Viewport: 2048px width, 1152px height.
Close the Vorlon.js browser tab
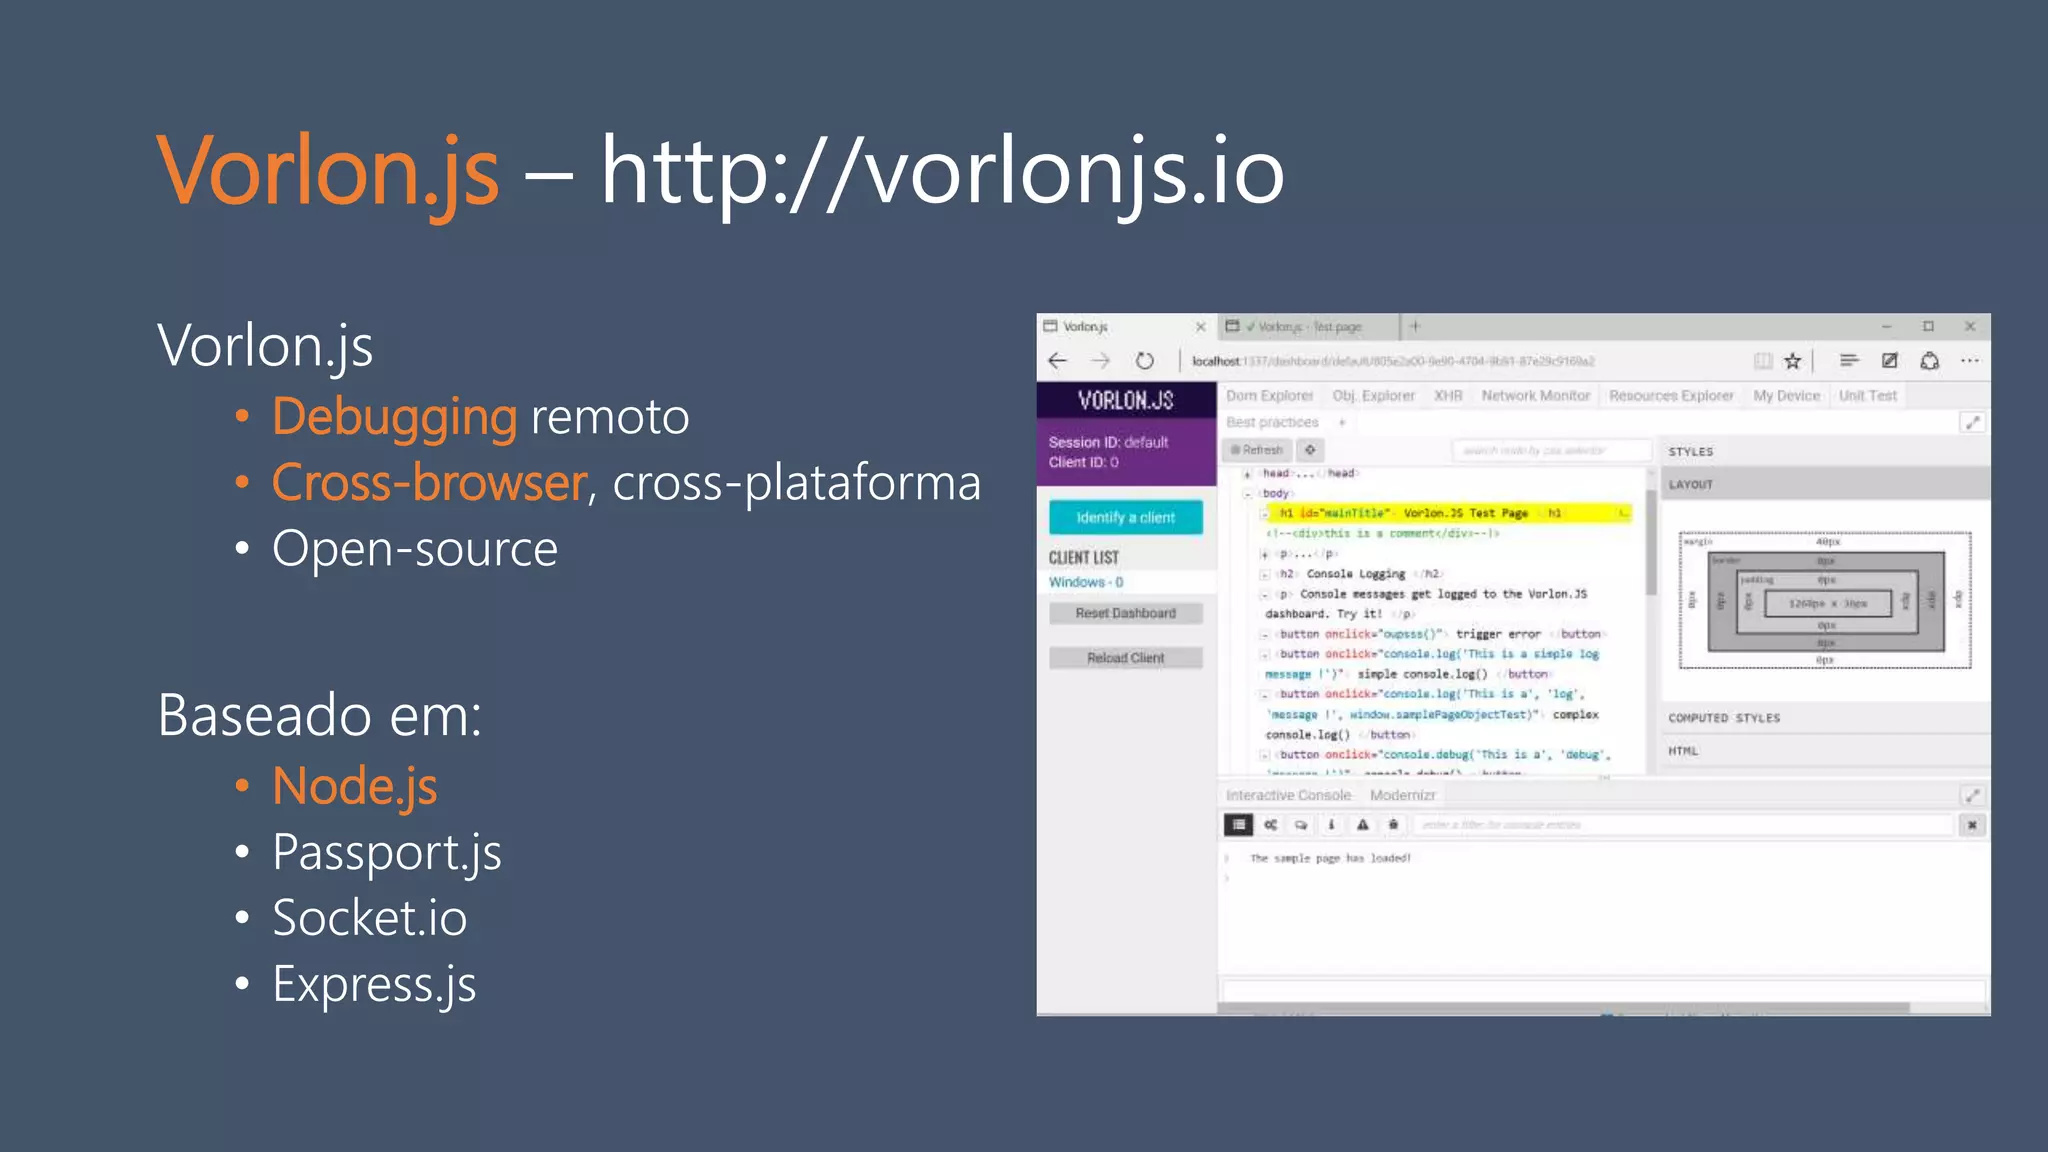coord(1201,327)
